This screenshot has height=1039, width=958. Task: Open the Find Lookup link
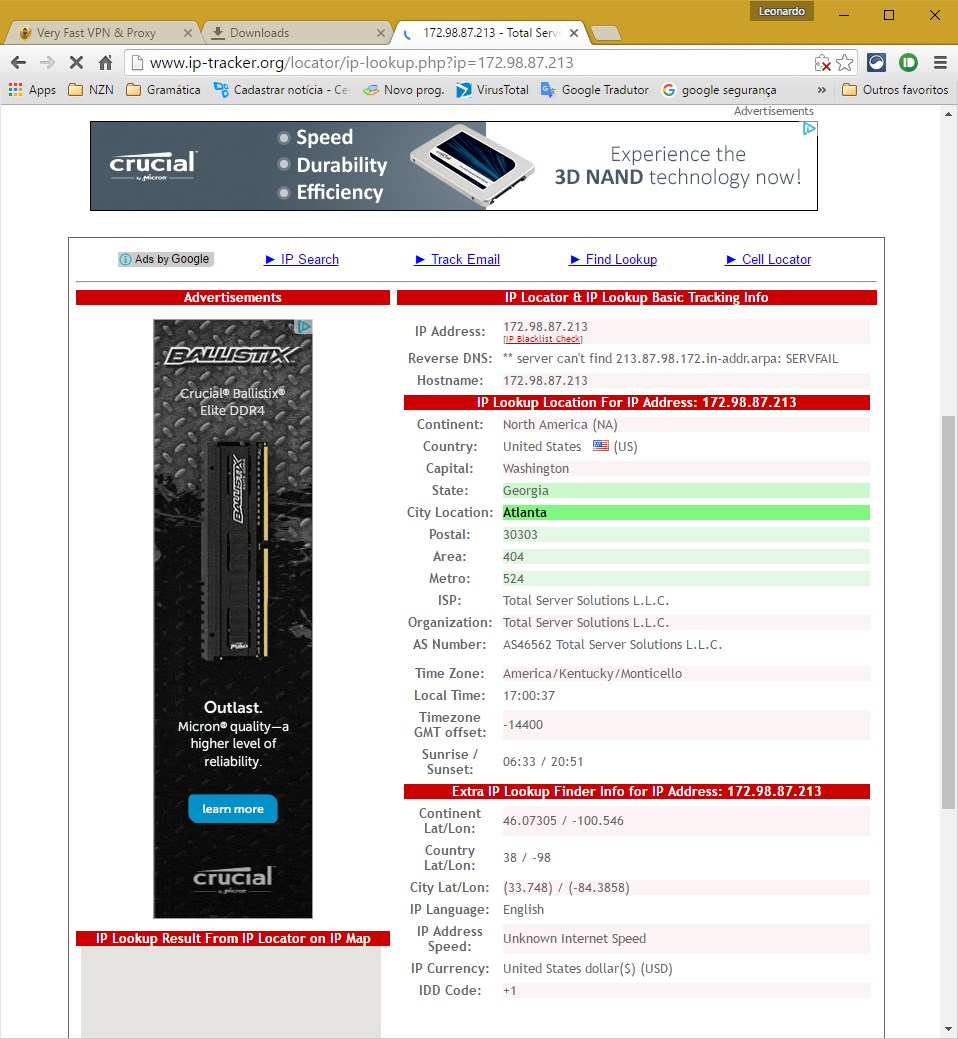(x=613, y=259)
